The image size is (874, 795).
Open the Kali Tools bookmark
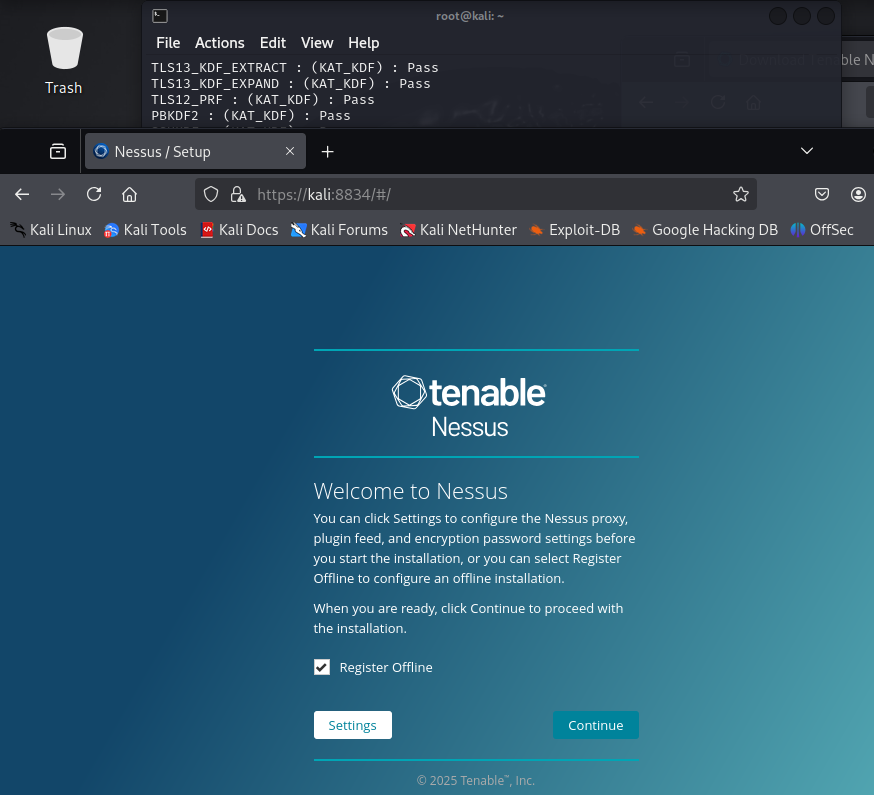point(145,230)
